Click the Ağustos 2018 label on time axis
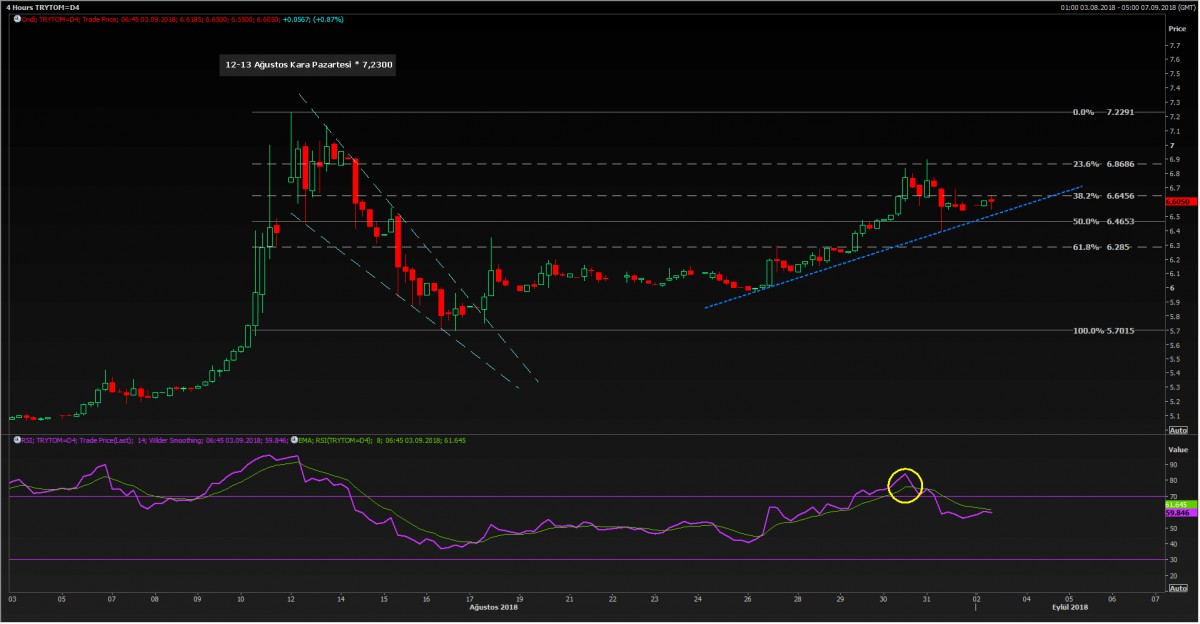This screenshot has width=1200, height=624. pyautogui.click(x=494, y=607)
